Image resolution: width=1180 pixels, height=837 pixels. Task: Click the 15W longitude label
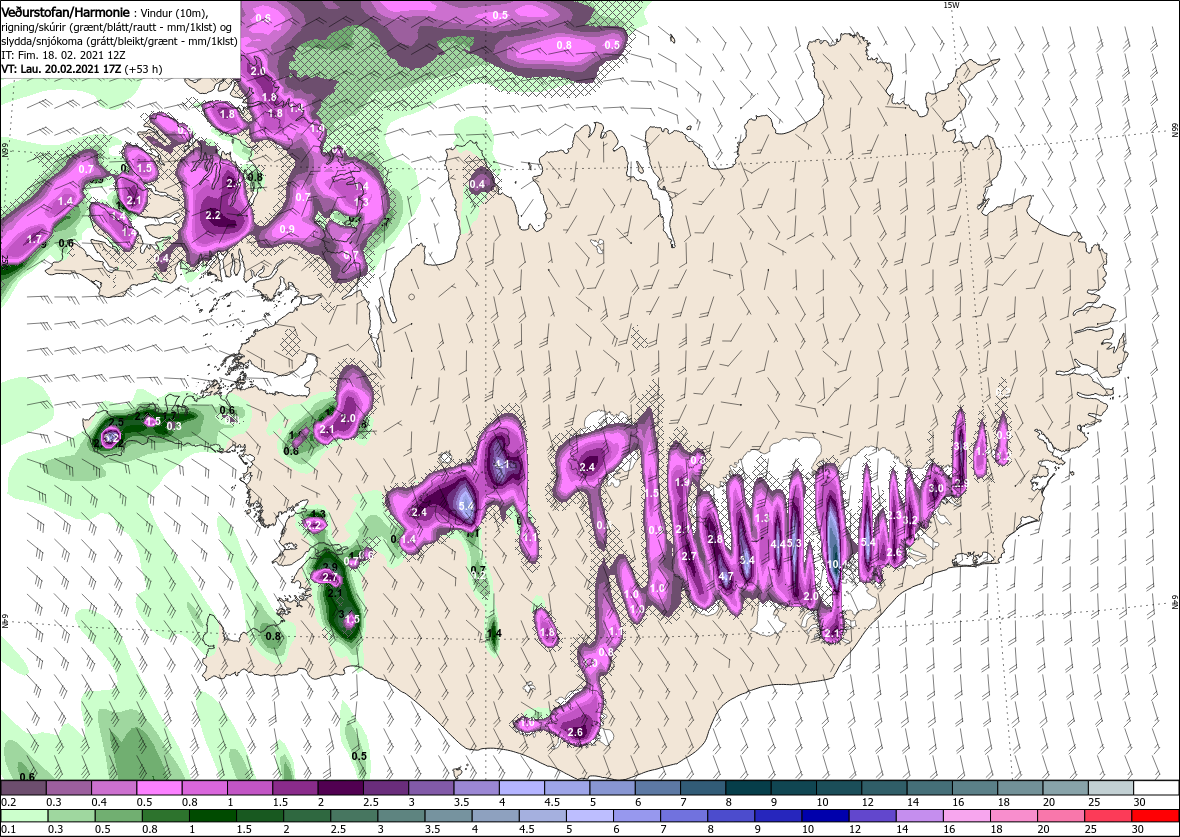(951, 5)
